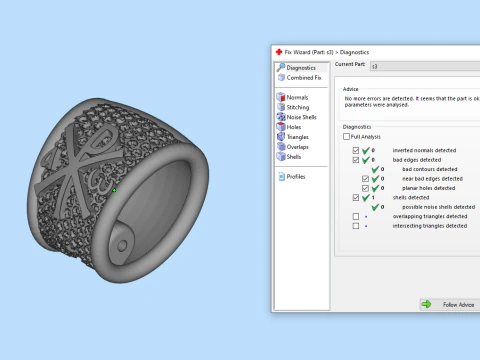Open Combined Fix icon in sidebar
Viewport: 480px width, 360px height.
click(x=281, y=77)
